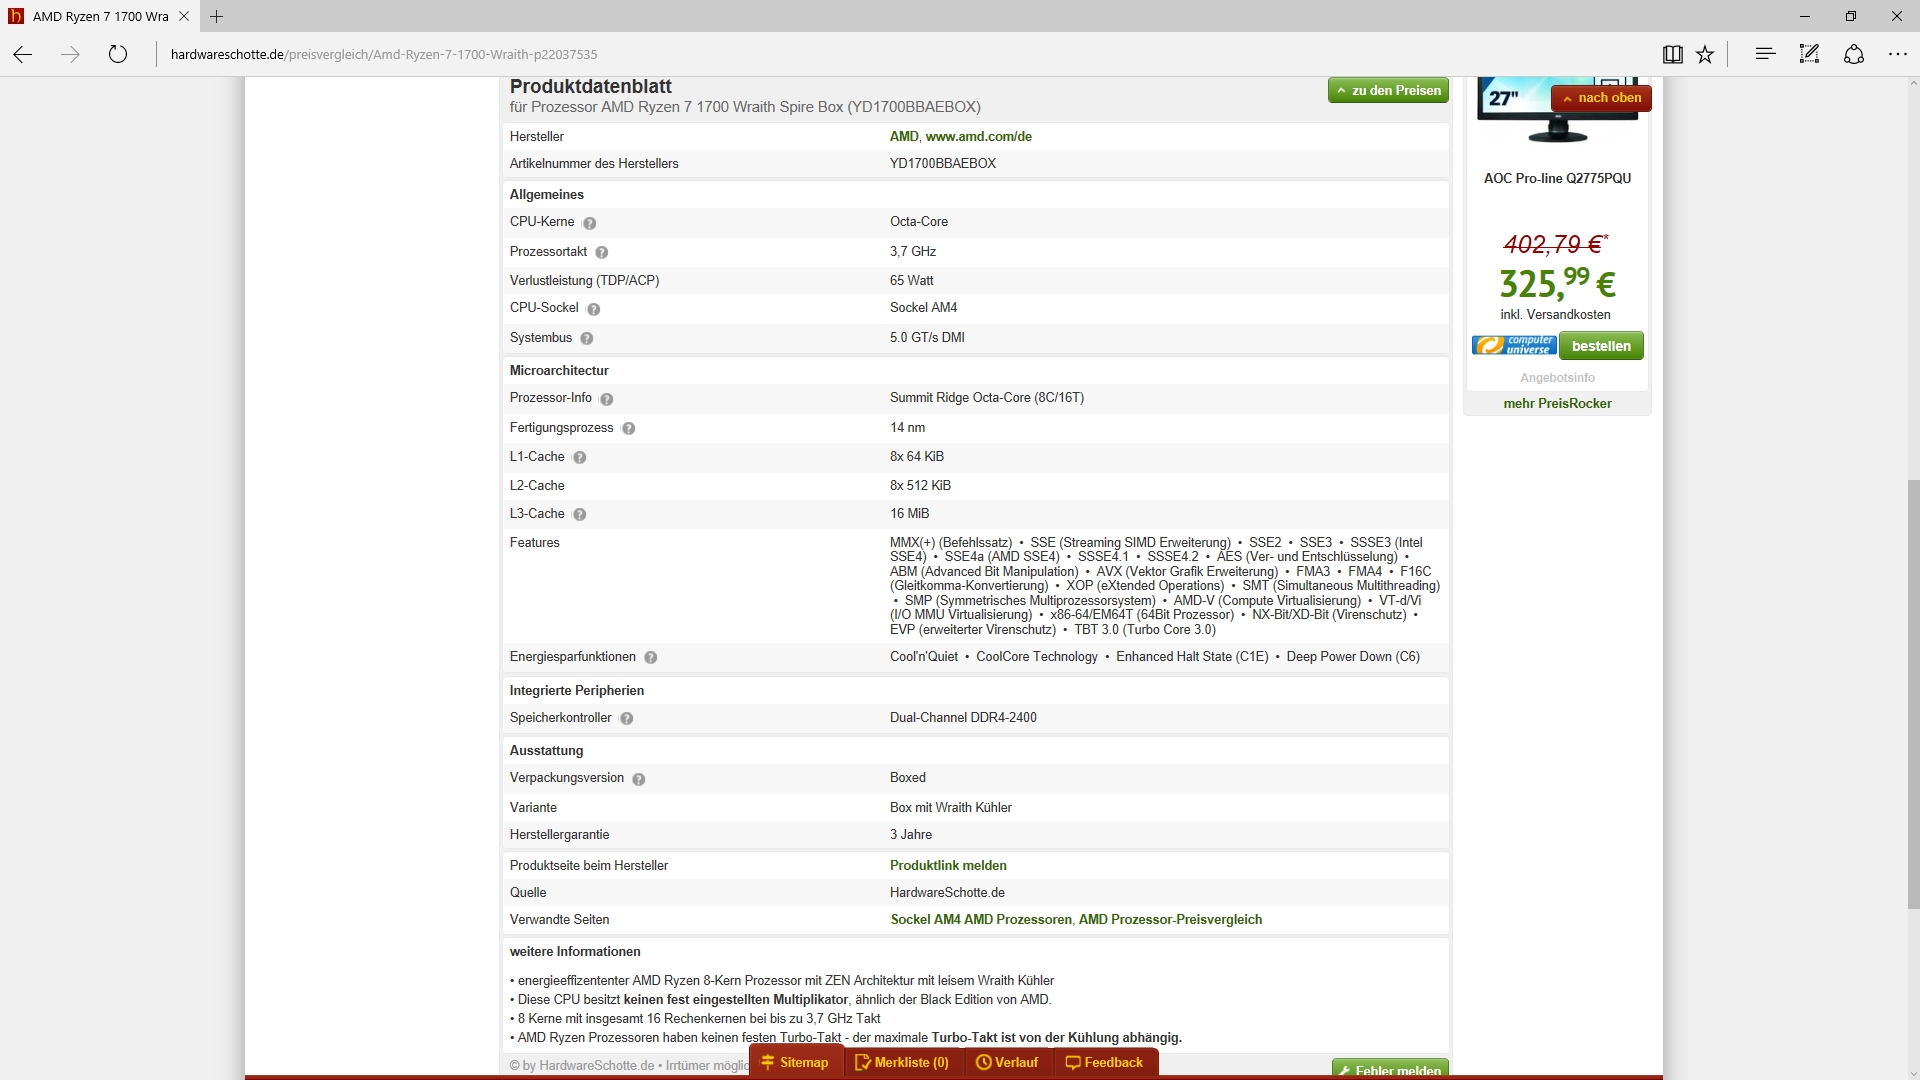The width and height of the screenshot is (1920, 1080).
Task: Add page to favorites star icon
Action: point(1705,54)
